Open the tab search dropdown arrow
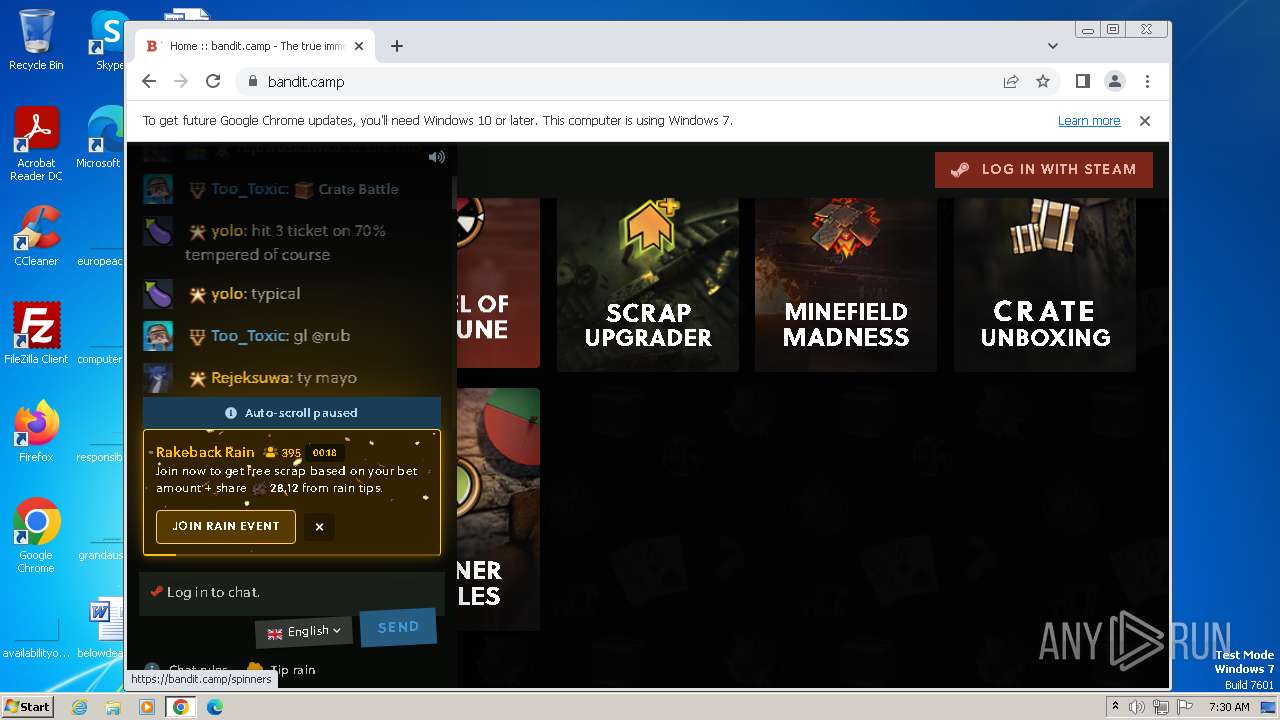 tap(1052, 46)
